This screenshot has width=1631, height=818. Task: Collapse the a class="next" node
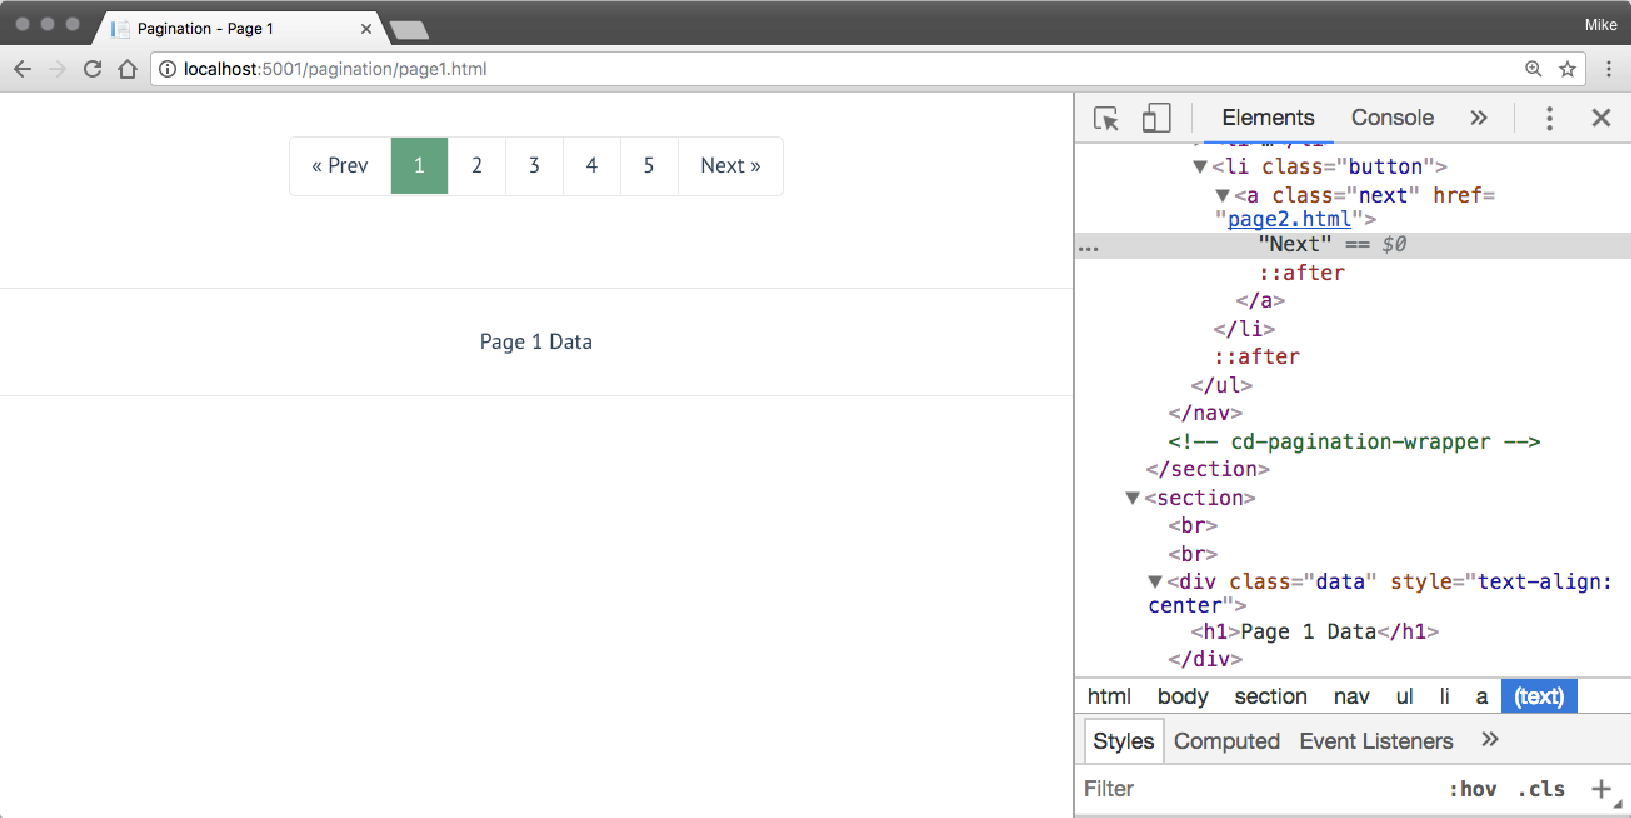pyautogui.click(x=1222, y=196)
